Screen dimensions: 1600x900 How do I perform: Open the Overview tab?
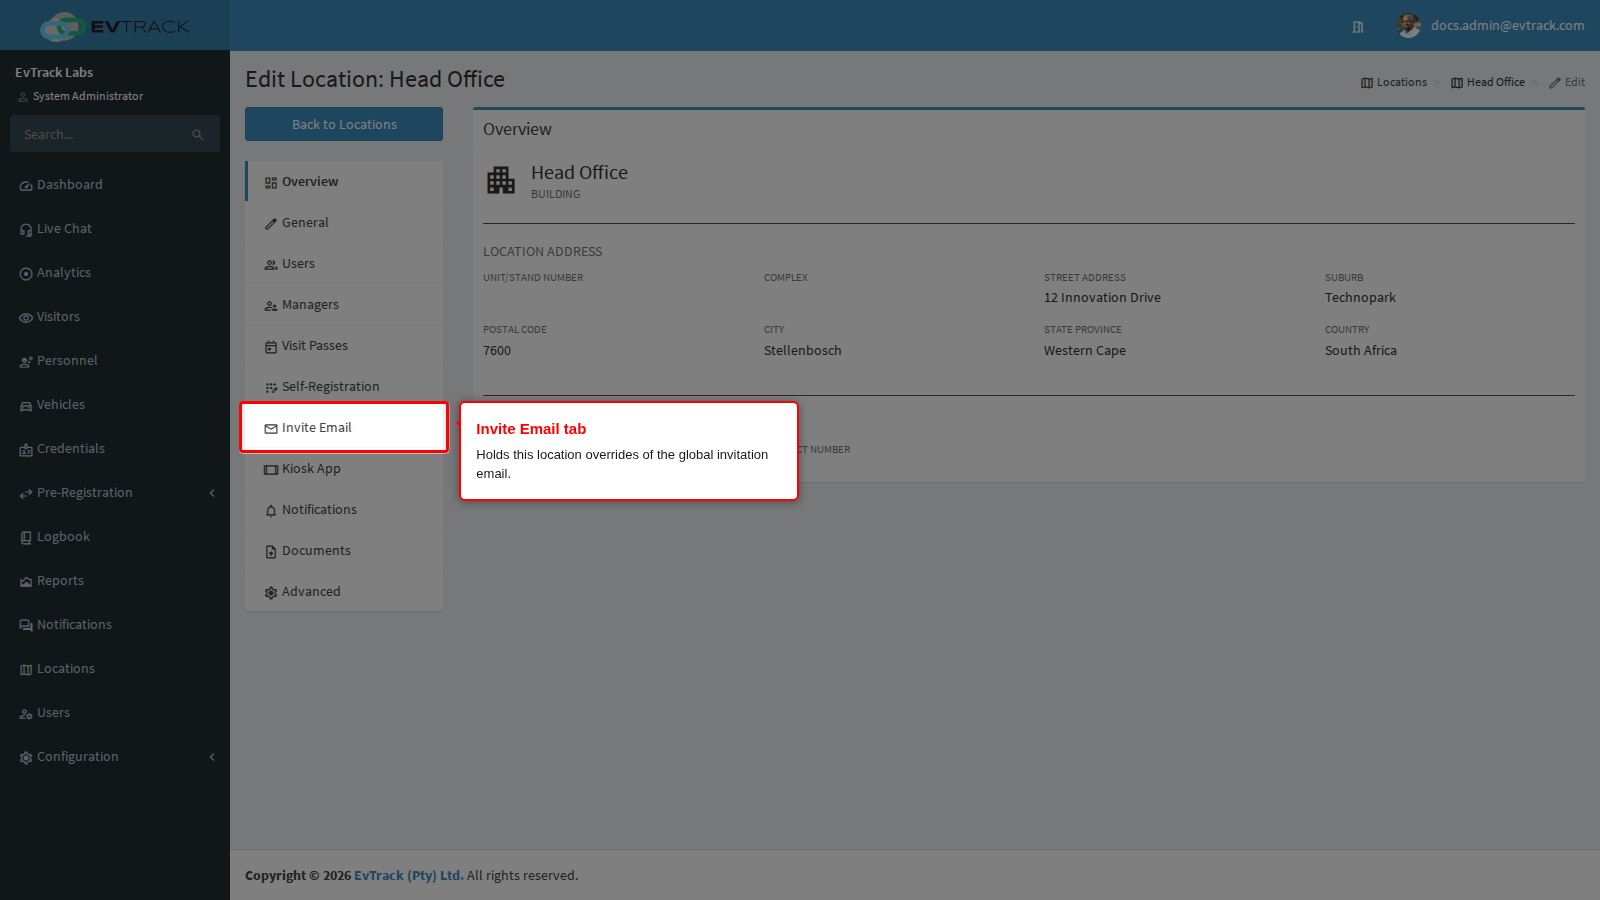click(344, 182)
